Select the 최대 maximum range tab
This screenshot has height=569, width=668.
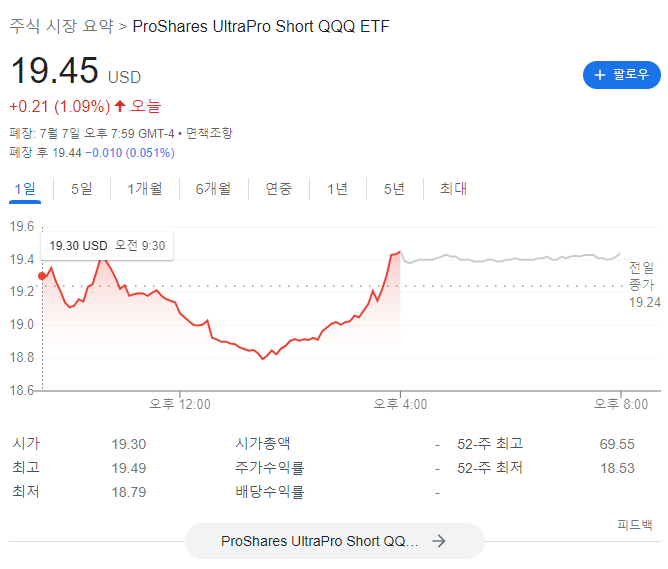click(453, 189)
